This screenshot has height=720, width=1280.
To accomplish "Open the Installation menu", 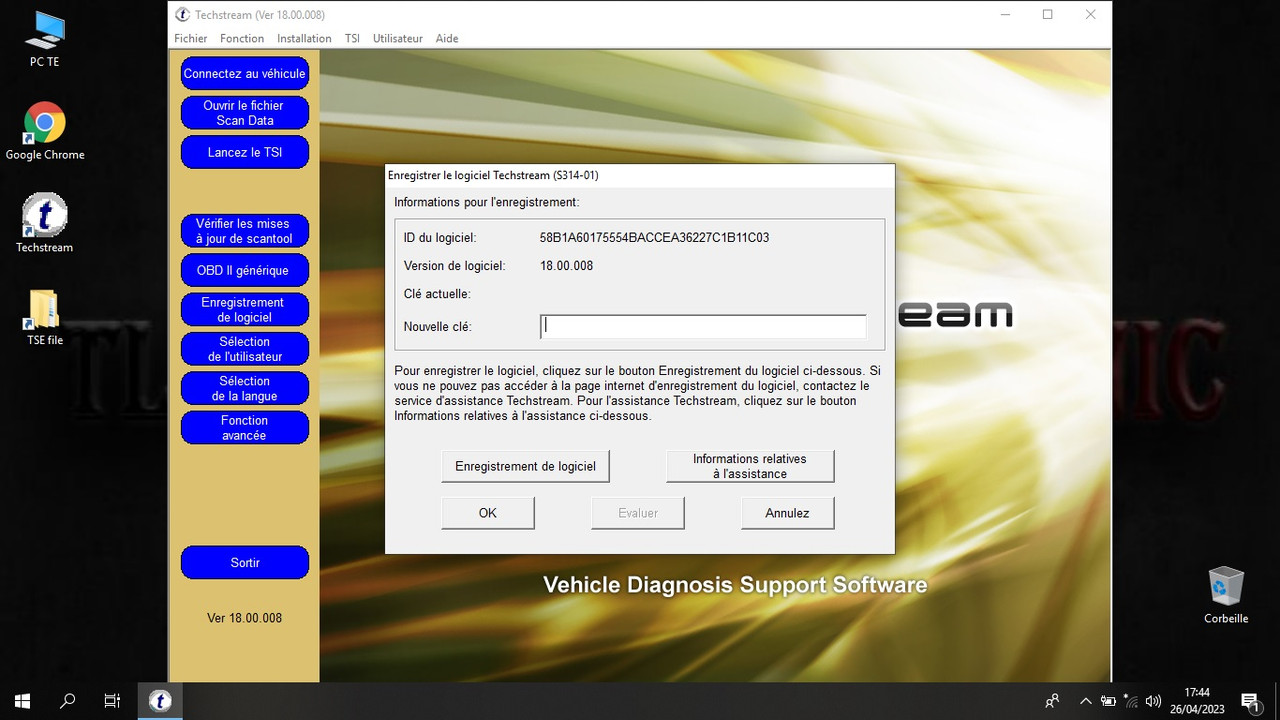I will pos(304,38).
